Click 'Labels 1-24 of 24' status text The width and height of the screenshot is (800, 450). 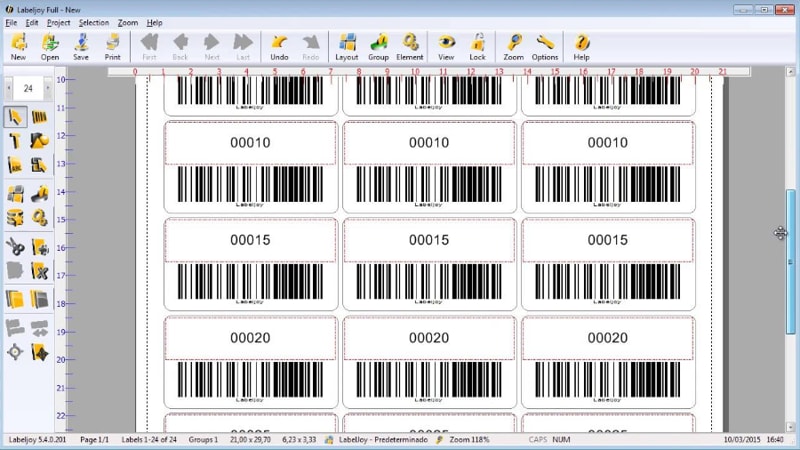(149, 439)
